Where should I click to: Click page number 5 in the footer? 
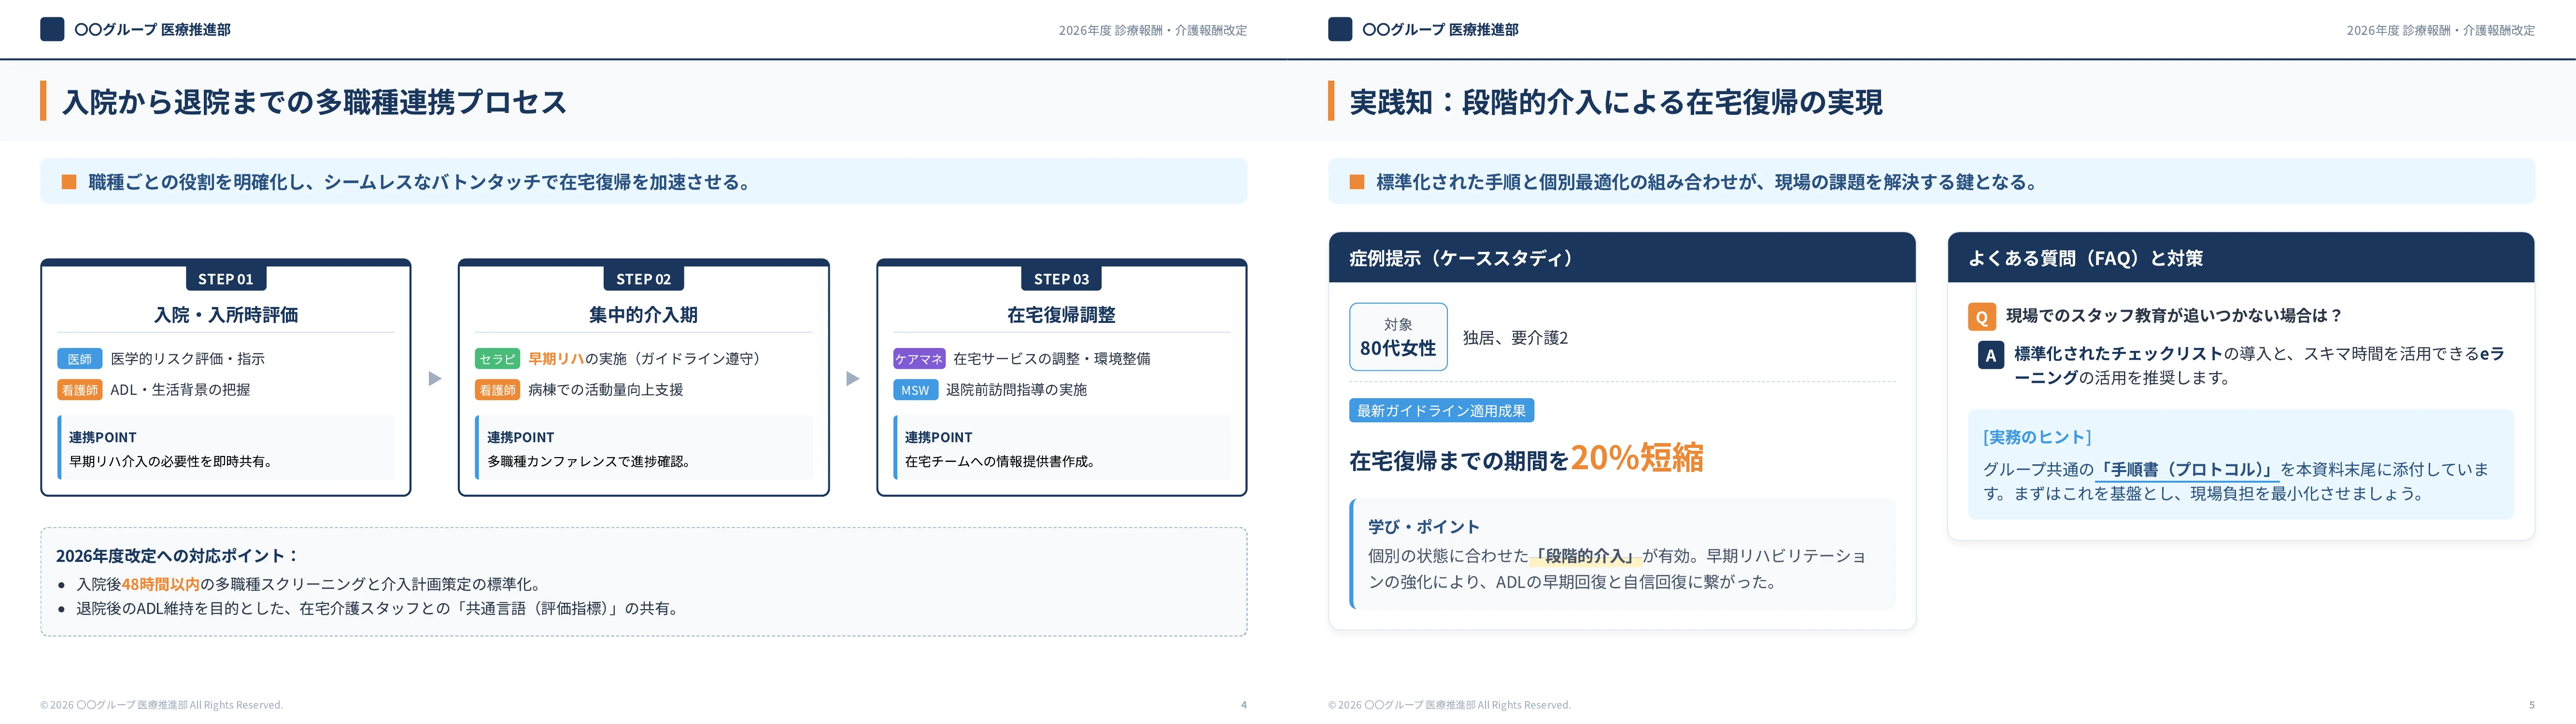2531,705
